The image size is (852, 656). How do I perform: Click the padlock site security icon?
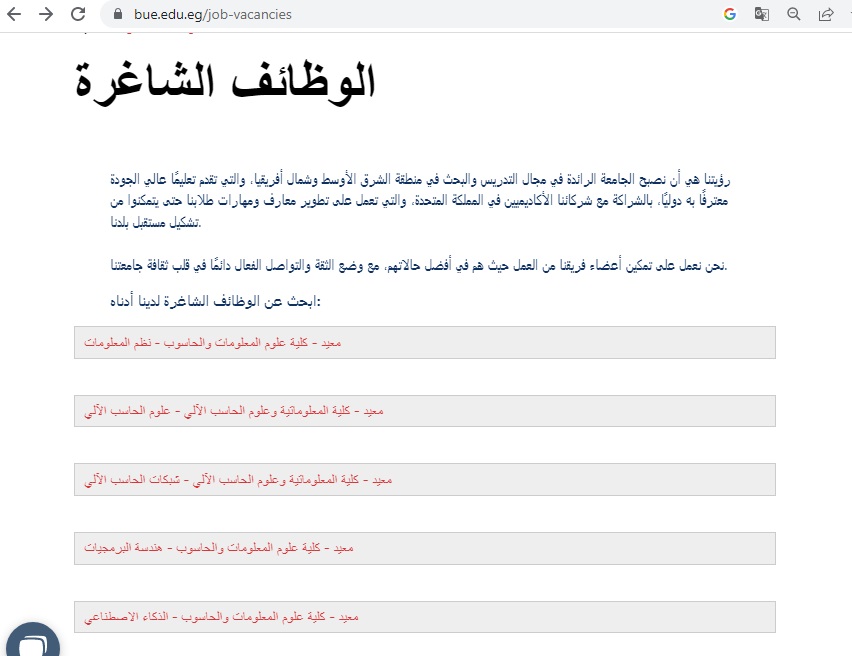(x=118, y=15)
